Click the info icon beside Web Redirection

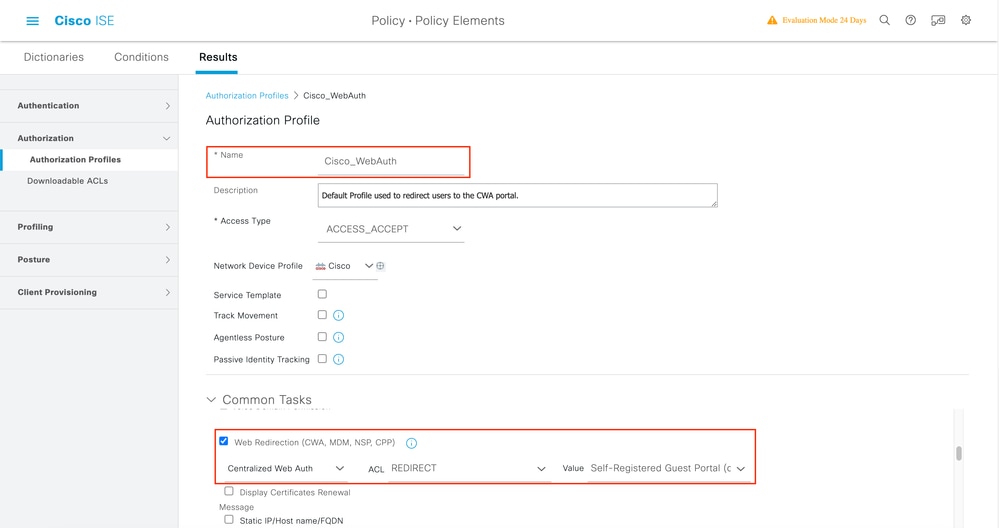(411, 443)
